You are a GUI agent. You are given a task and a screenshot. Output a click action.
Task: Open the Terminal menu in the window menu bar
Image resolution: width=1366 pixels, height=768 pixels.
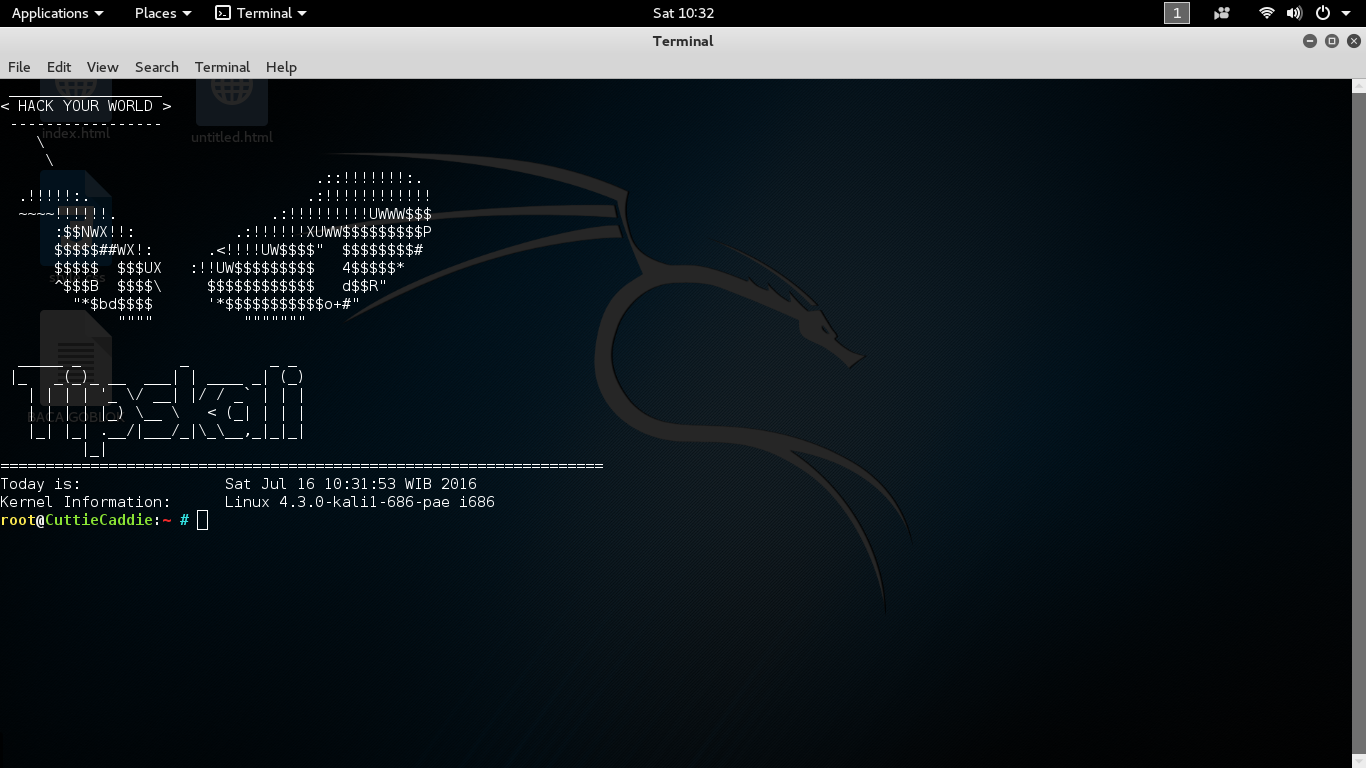pos(222,67)
